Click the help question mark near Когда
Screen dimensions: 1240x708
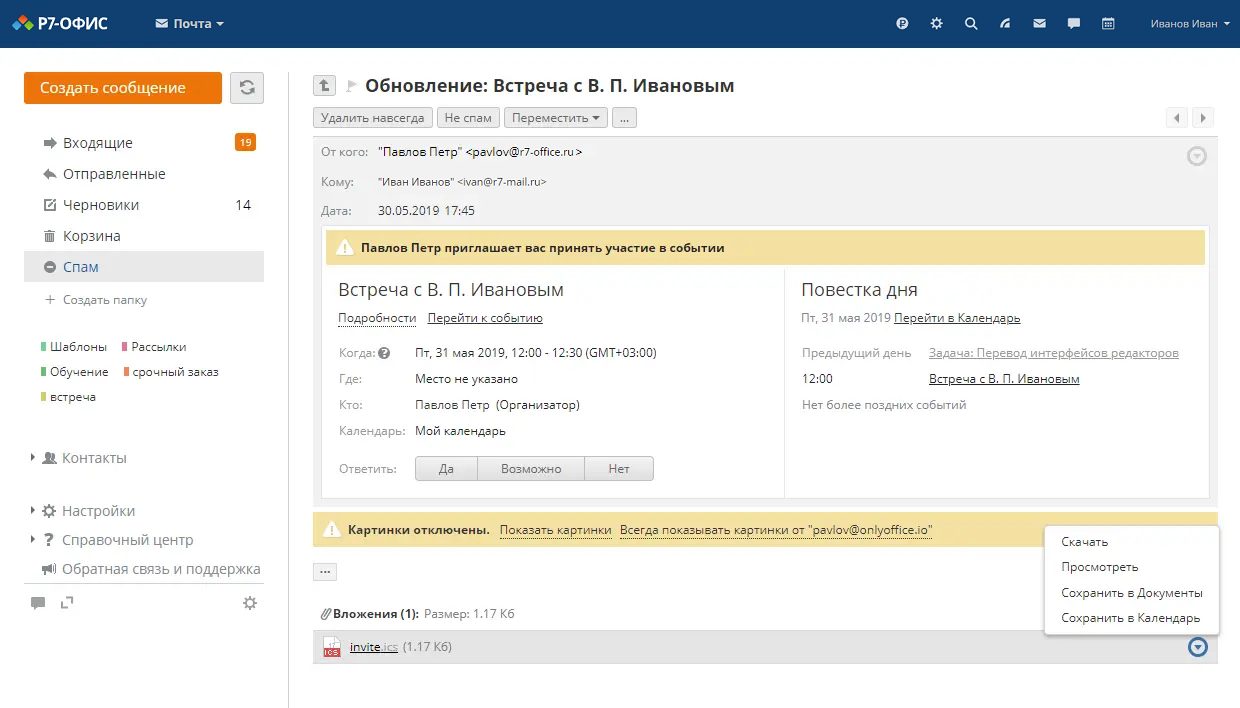click(x=384, y=353)
